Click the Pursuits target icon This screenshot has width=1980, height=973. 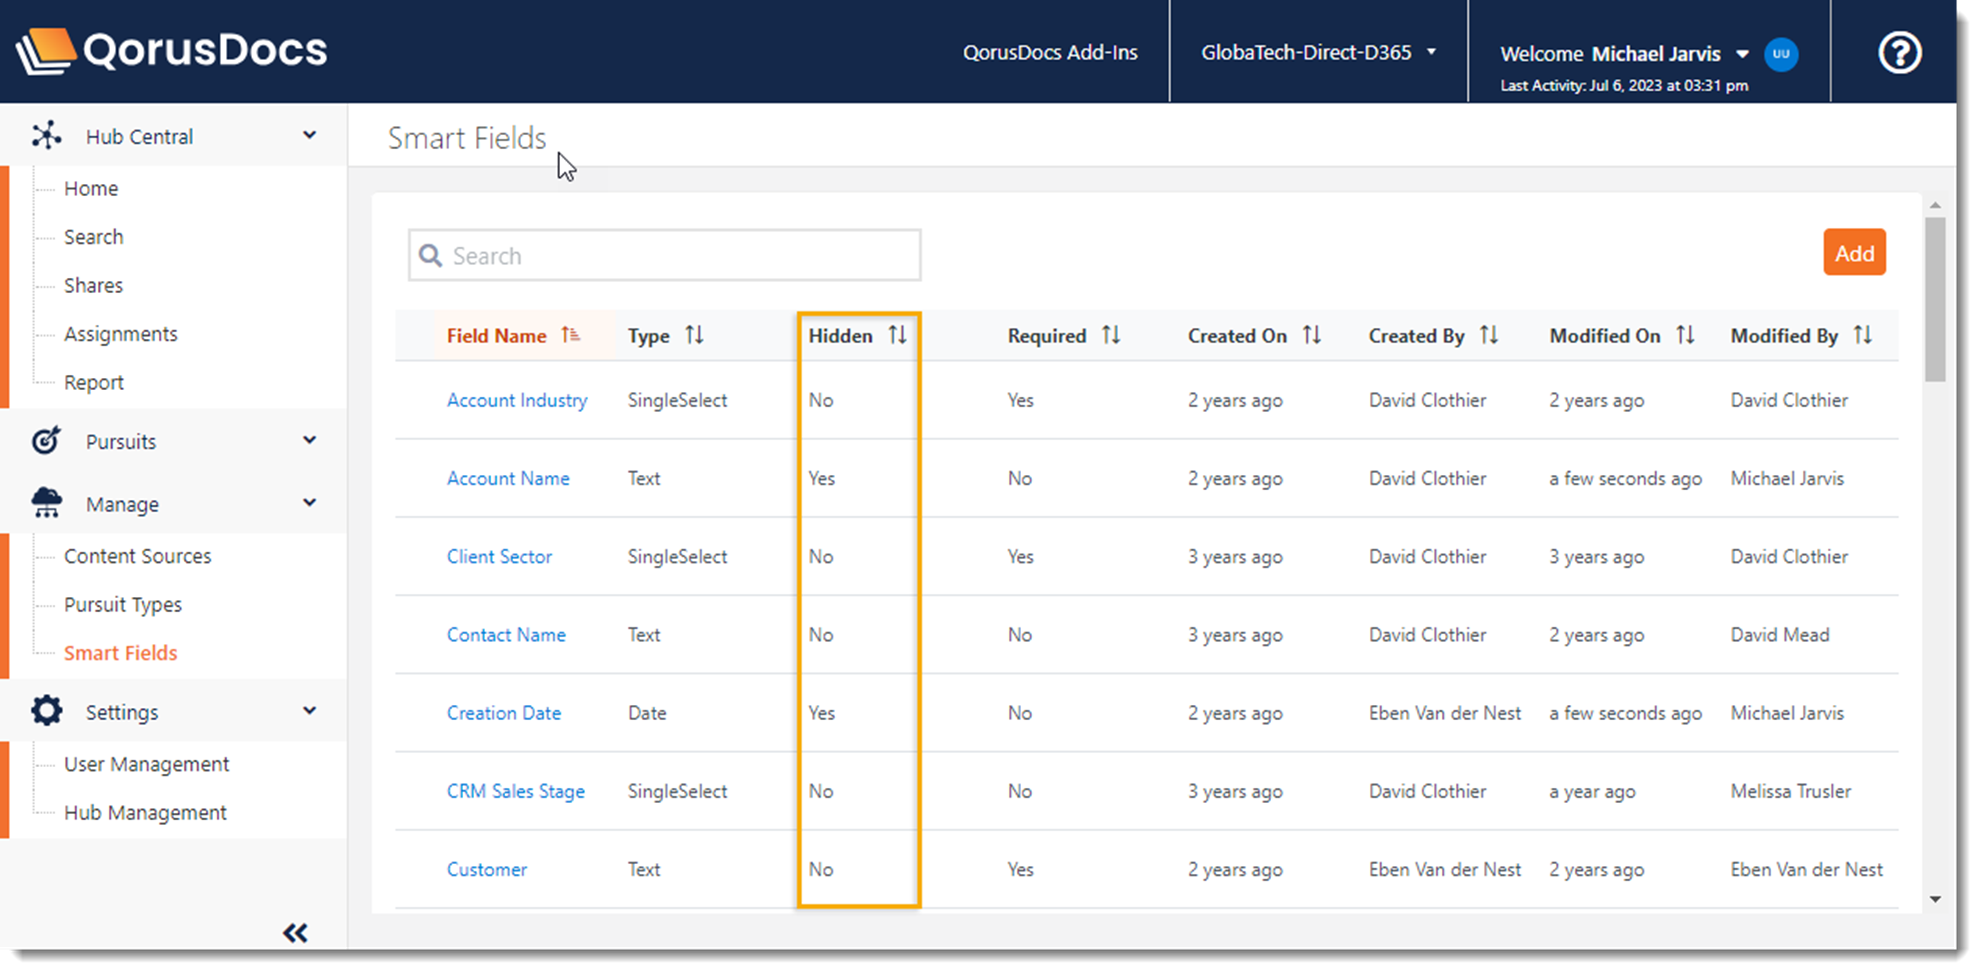(46, 441)
